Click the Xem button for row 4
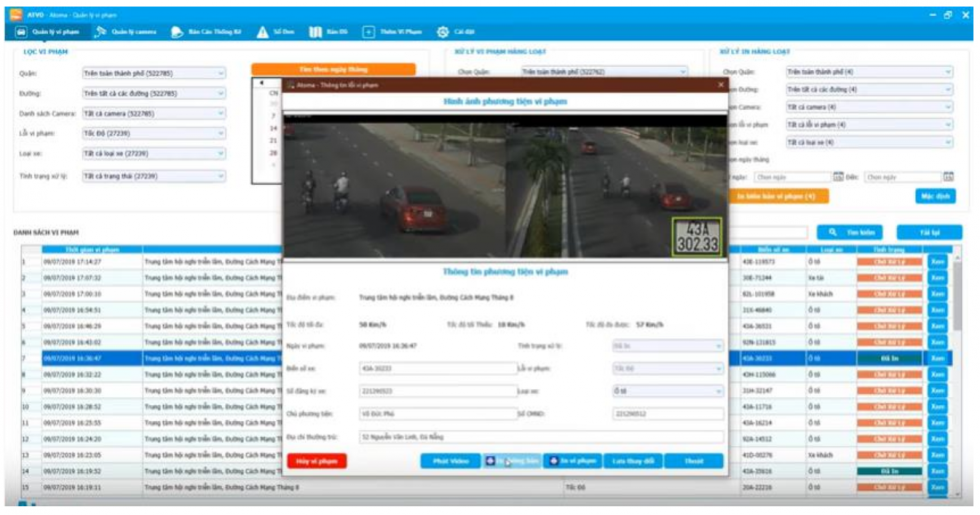The height and width of the screenshot is (515, 980). point(937,310)
